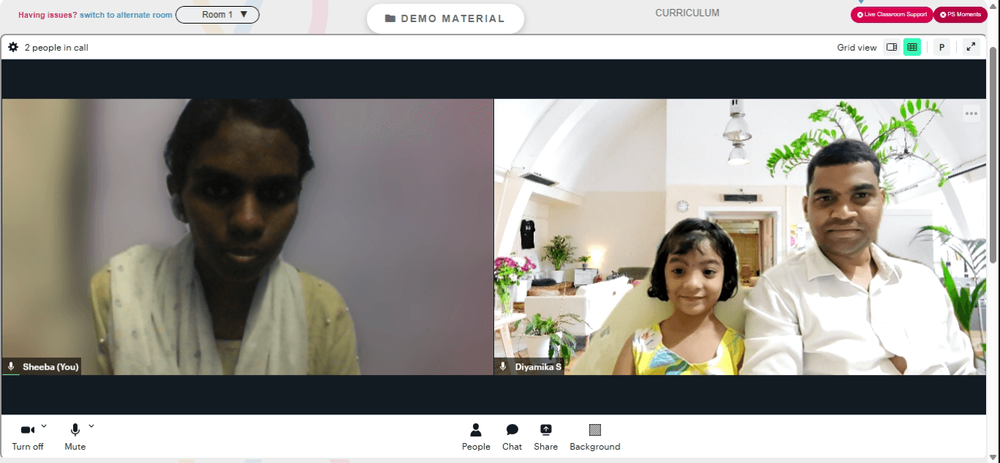The width and height of the screenshot is (1000, 463).
Task: Click microphone icon beside Diyamika S
Action: (x=503, y=367)
